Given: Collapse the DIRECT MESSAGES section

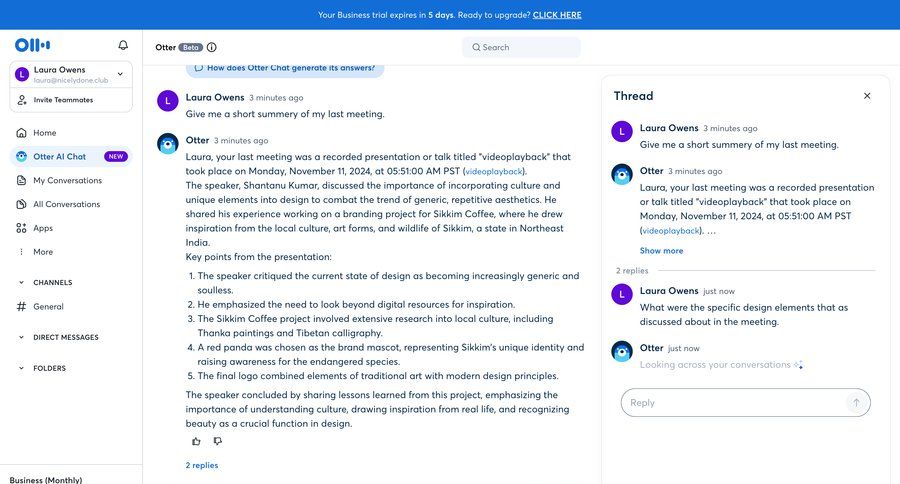Looking at the screenshot, I should pyautogui.click(x=21, y=337).
